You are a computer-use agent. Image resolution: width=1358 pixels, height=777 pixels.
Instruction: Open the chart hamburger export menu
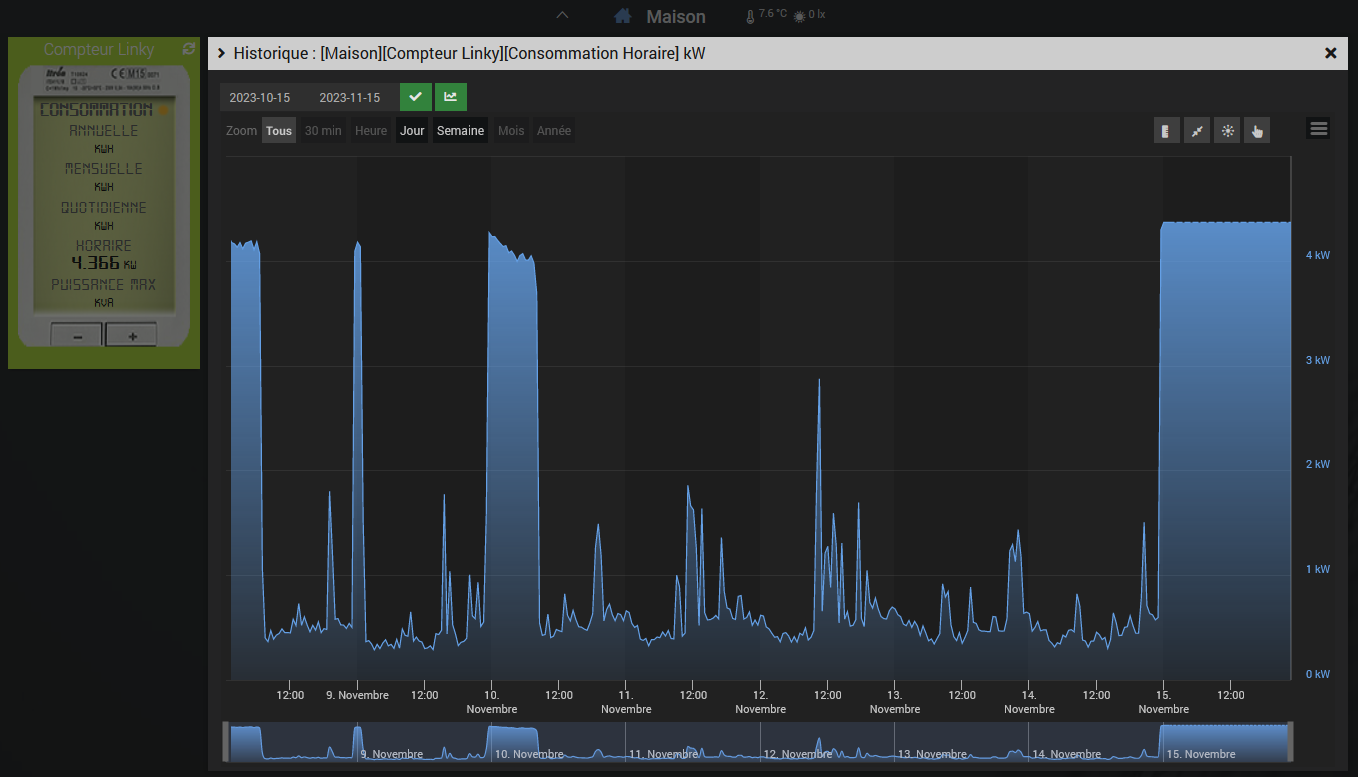pyautogui.click(x=1319, y=128)
